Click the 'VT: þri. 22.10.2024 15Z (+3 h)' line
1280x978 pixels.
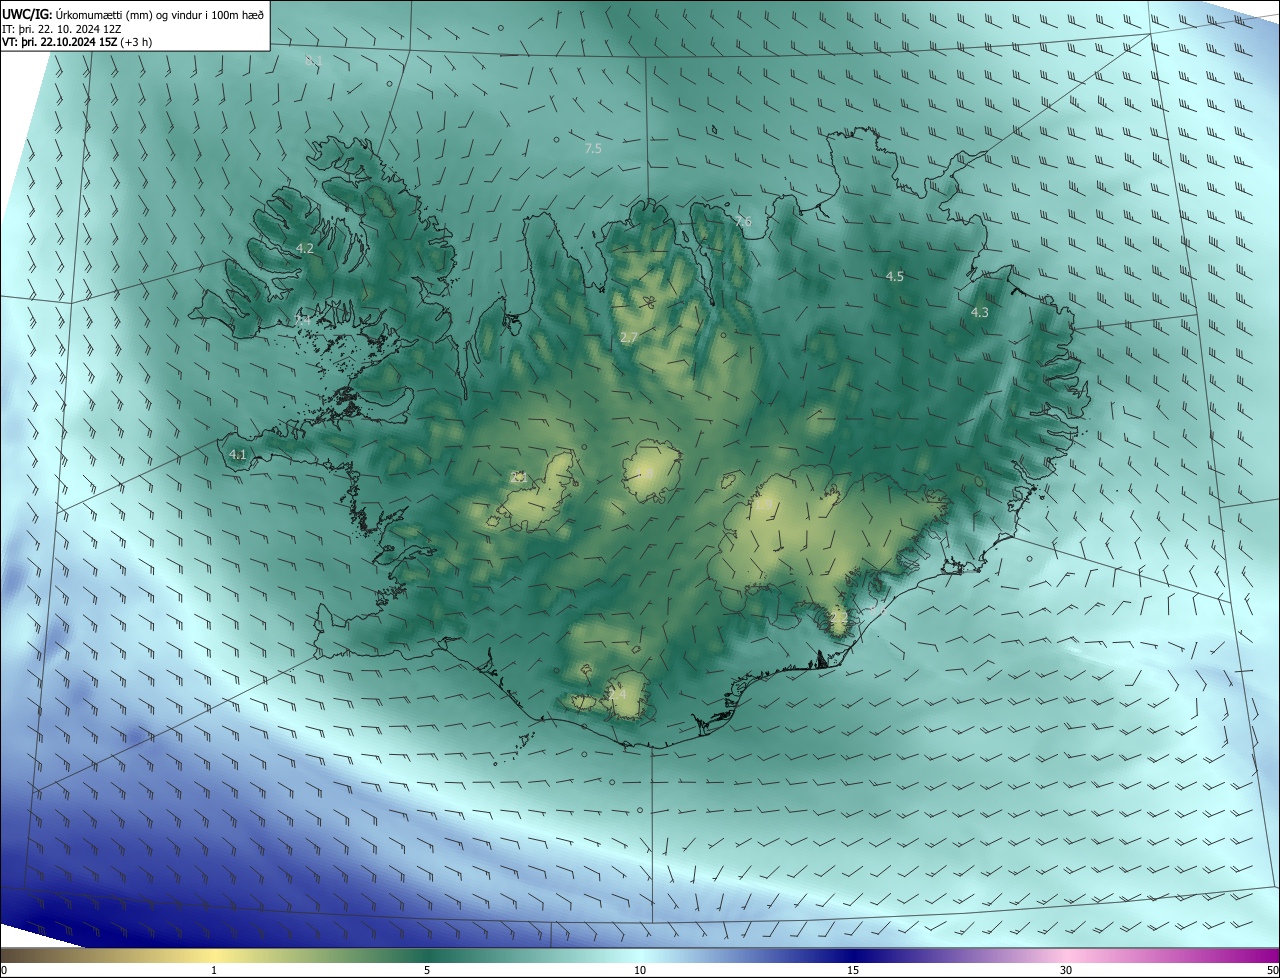click(77, 42)
